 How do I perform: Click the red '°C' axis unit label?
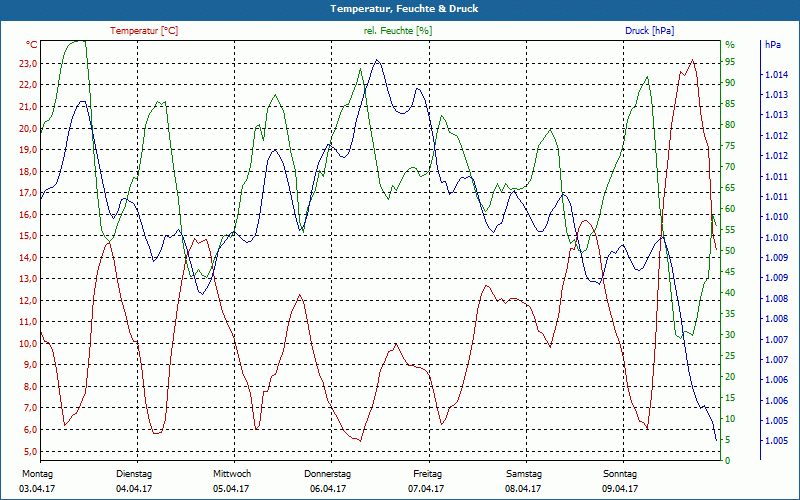pos(32,45)
